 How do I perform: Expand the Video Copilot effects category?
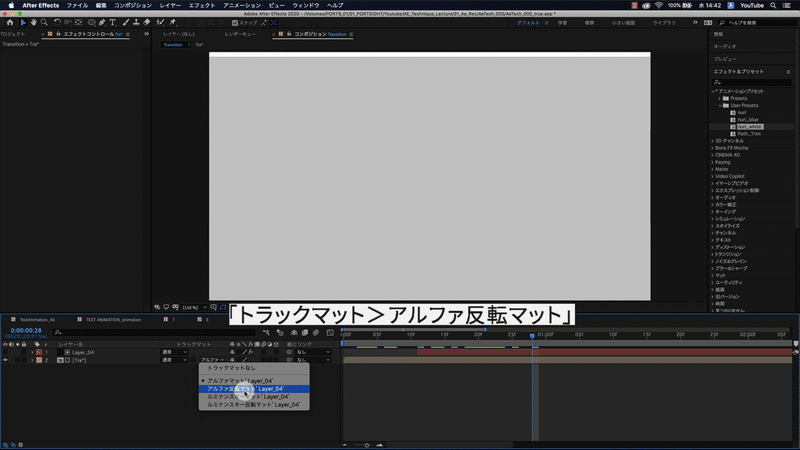coord(713,176)
